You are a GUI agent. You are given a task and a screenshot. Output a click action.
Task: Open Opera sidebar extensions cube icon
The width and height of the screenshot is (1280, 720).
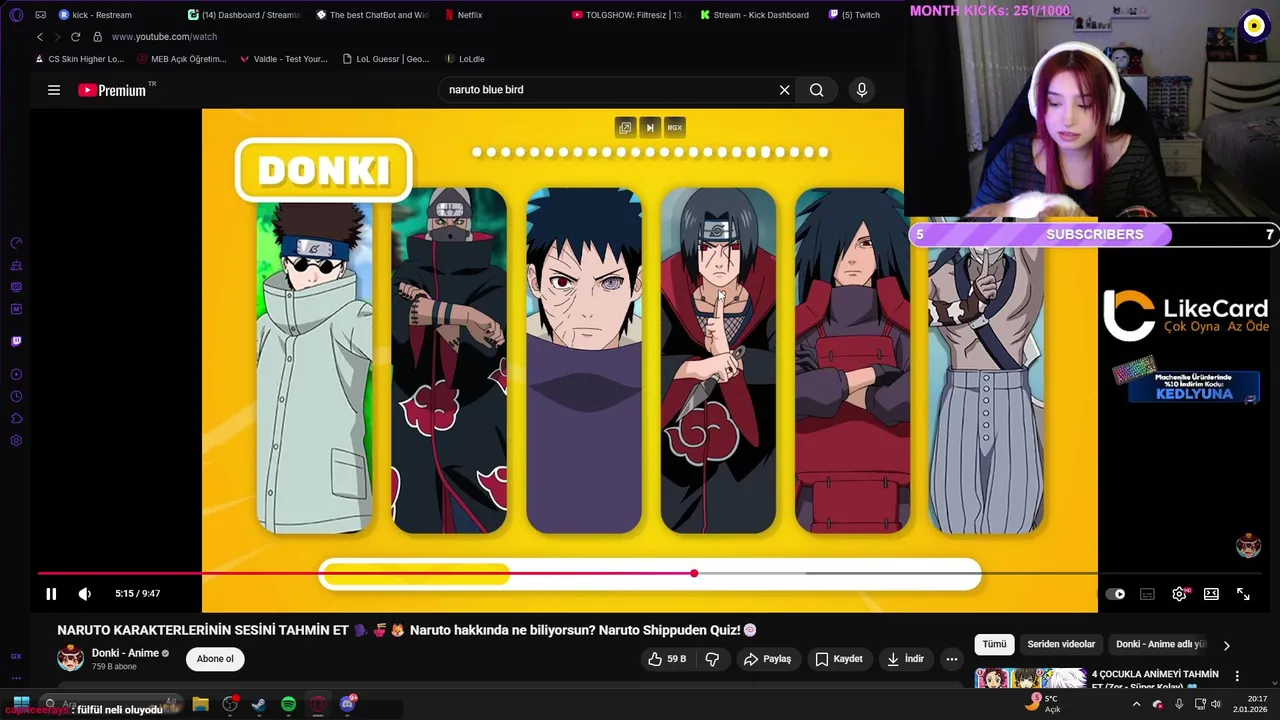coord(16,419)
